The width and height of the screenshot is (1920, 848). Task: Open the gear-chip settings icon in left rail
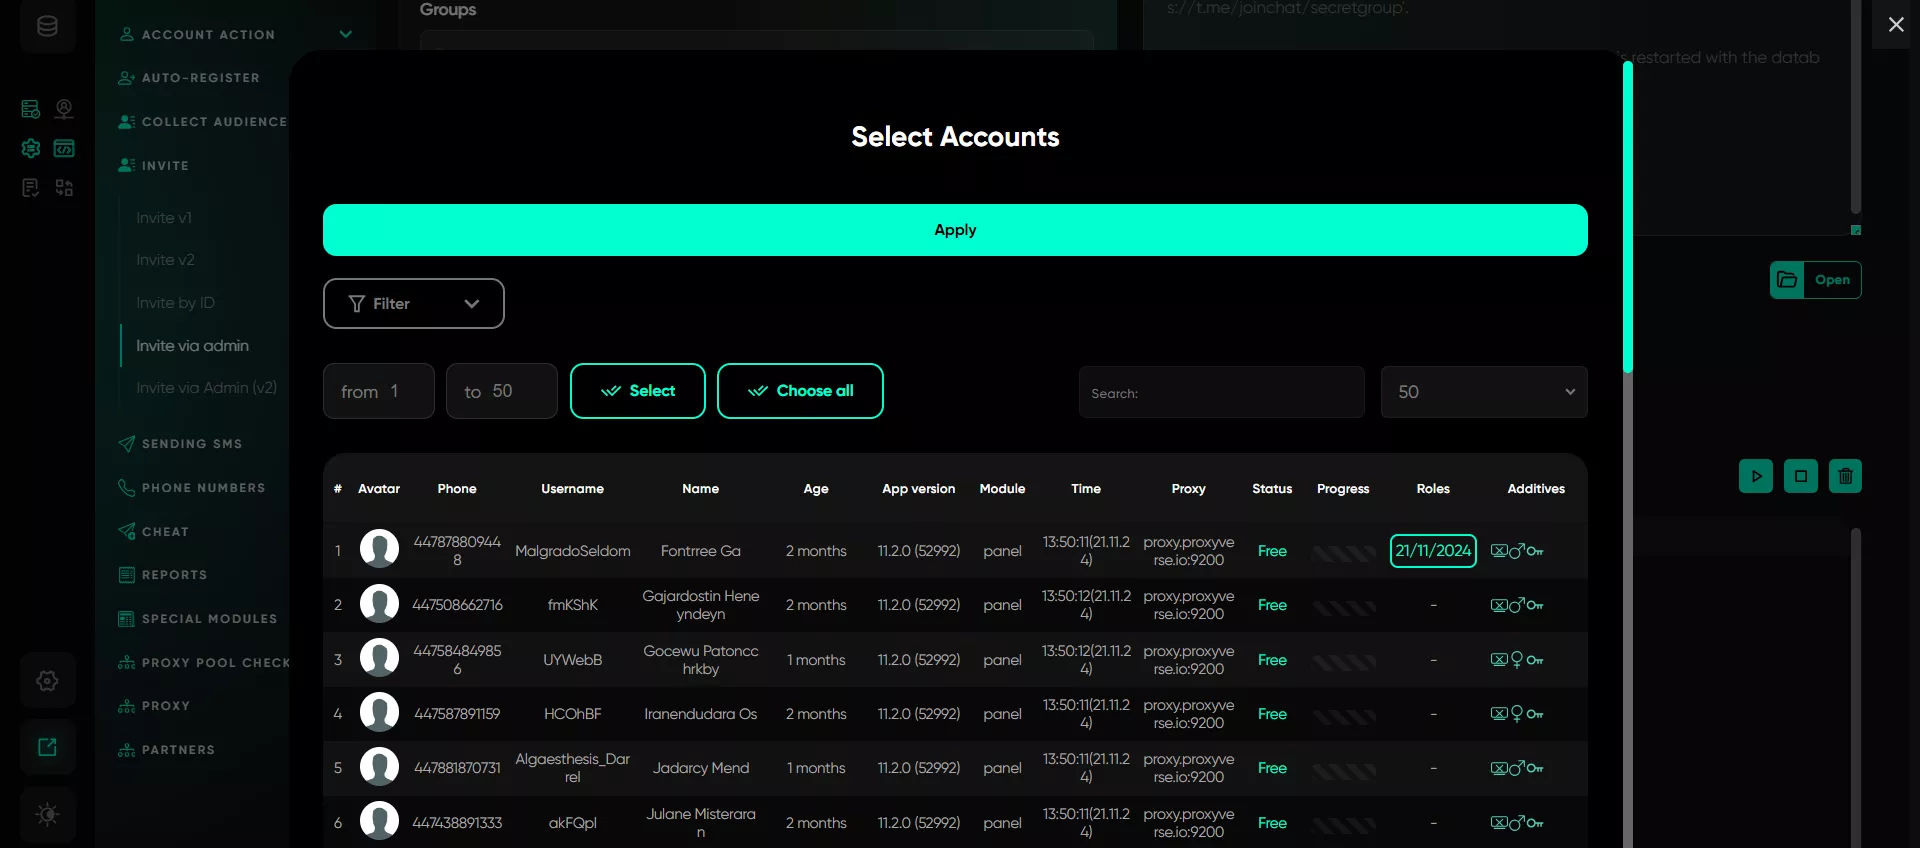click(x=31, y=148)
